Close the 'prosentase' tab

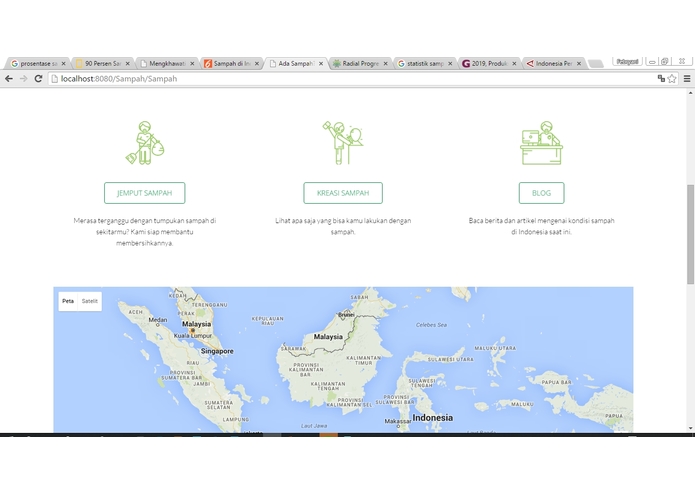tap(63, 63)
